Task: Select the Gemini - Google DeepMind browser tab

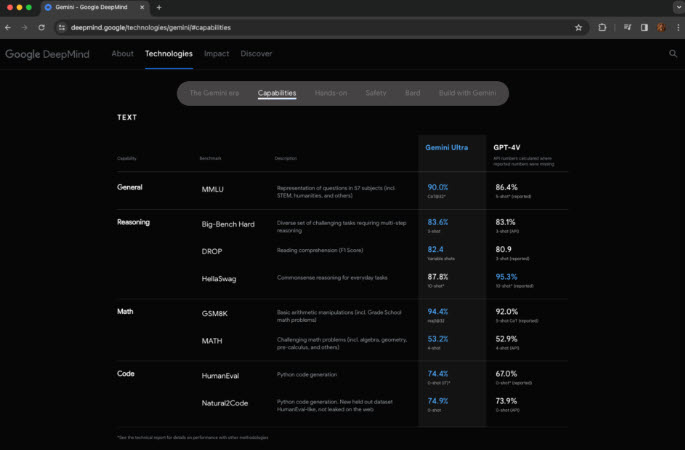Action: click(x=94, y=7)
